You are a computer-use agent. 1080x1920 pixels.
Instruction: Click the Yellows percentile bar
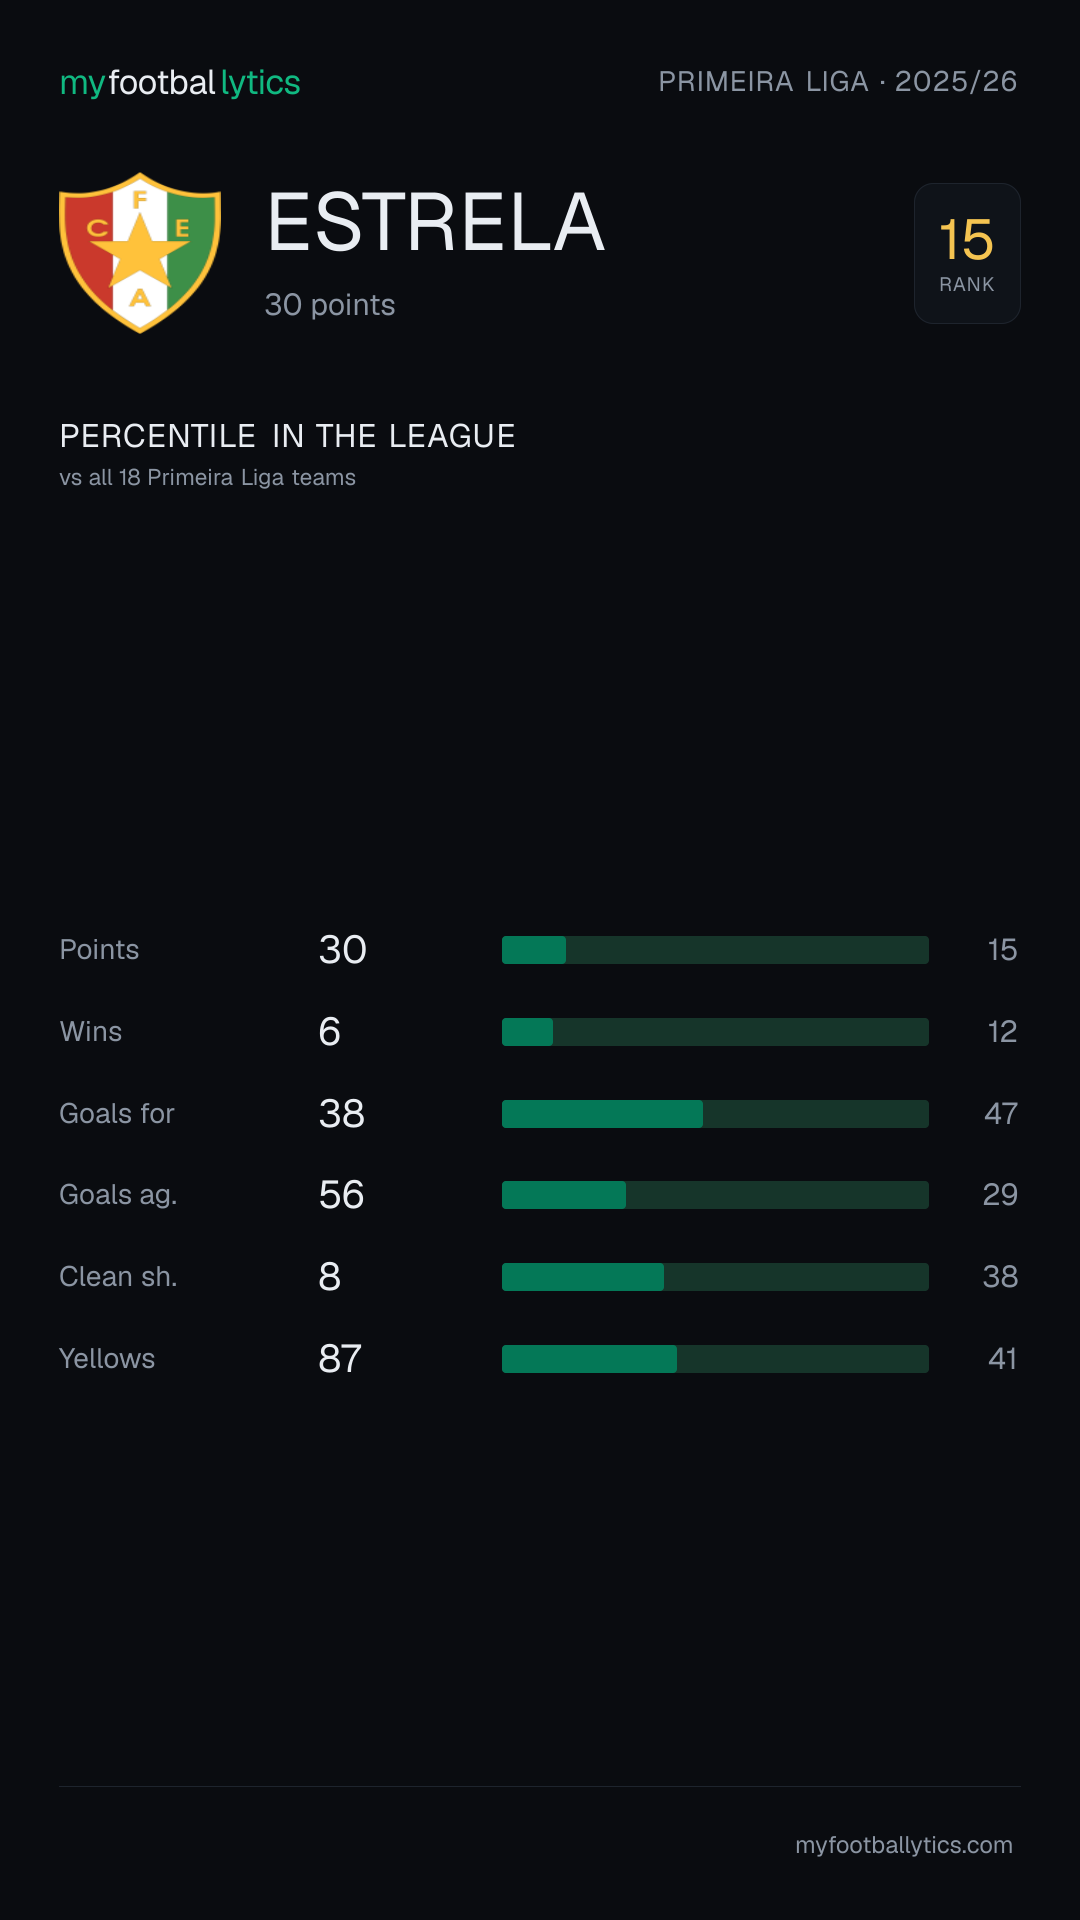[x=715, y=1359]
